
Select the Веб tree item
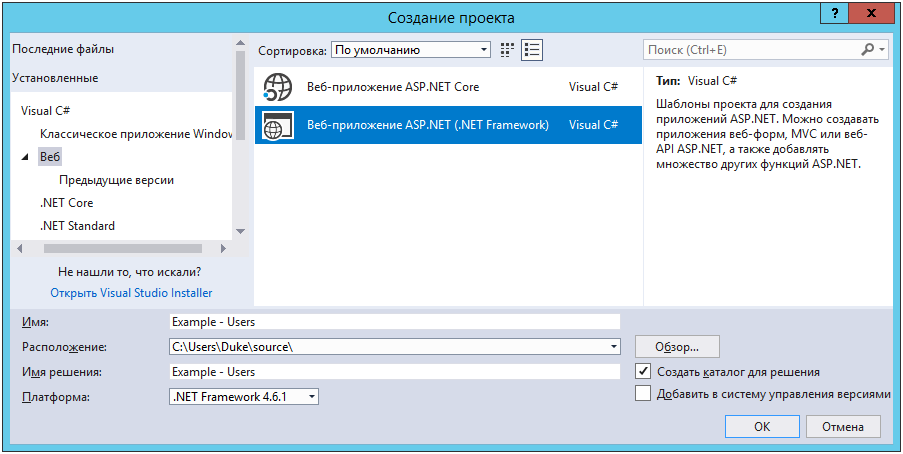pyautogui.click(x=50, y=157)
